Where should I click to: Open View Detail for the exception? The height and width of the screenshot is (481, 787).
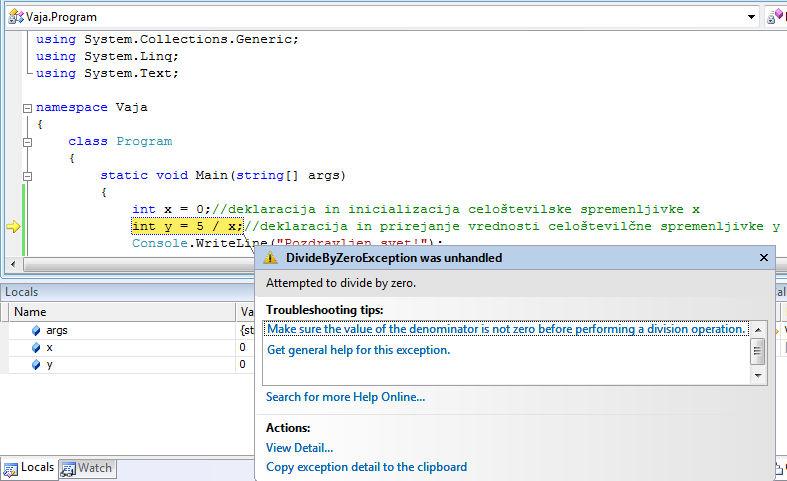[x=299, y=447]
